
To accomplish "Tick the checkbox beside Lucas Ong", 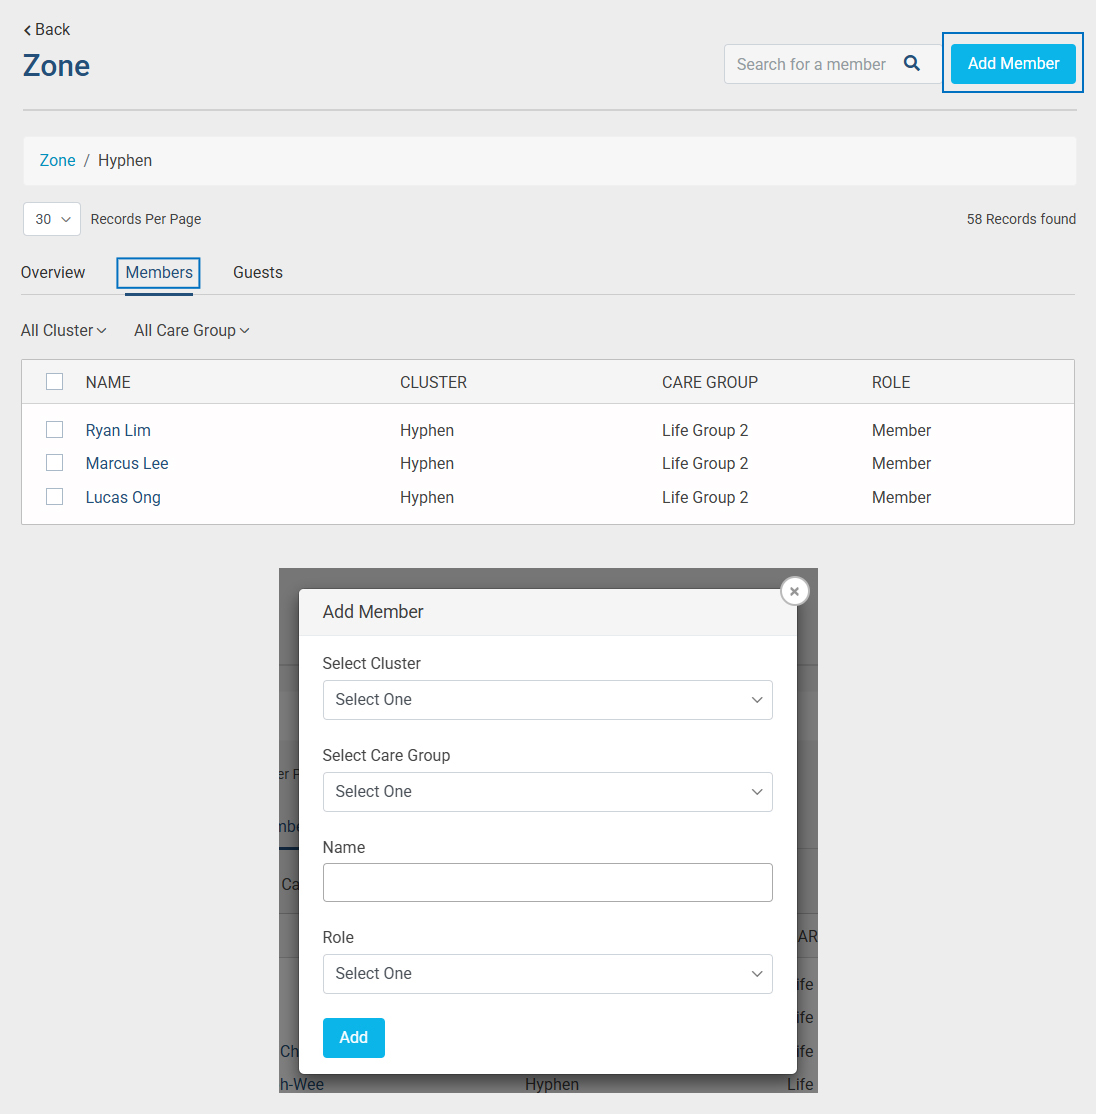I will coord(55,497).
